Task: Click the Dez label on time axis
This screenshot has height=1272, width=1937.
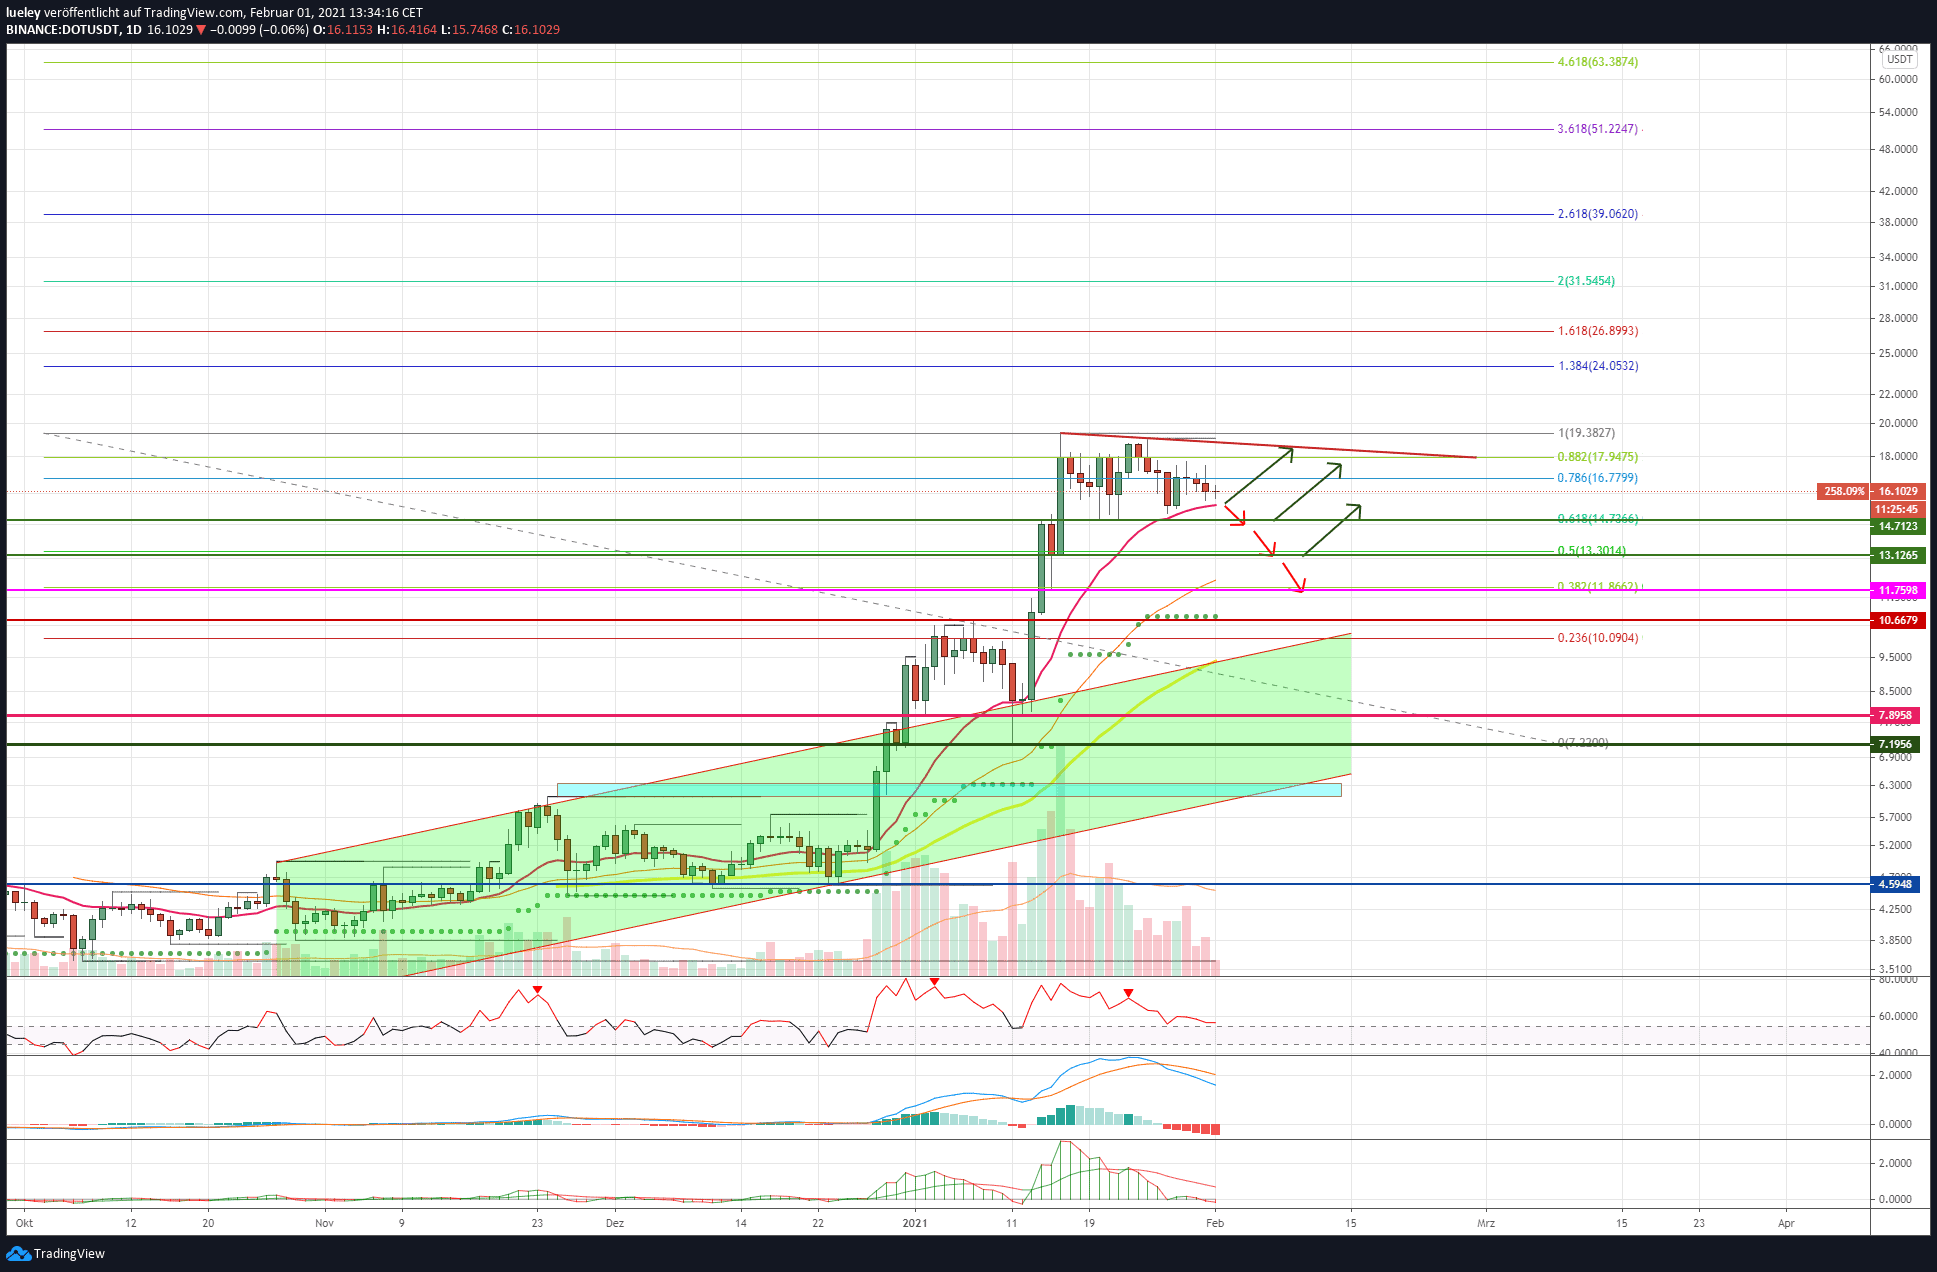Action: (x=614, y=1223)
